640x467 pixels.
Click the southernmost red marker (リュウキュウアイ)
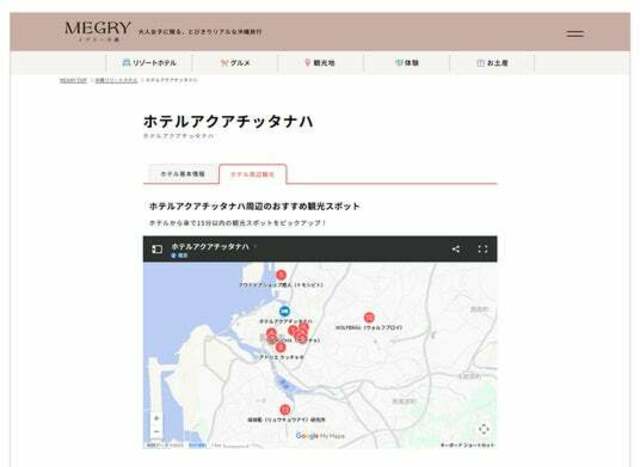pos(285,409)
